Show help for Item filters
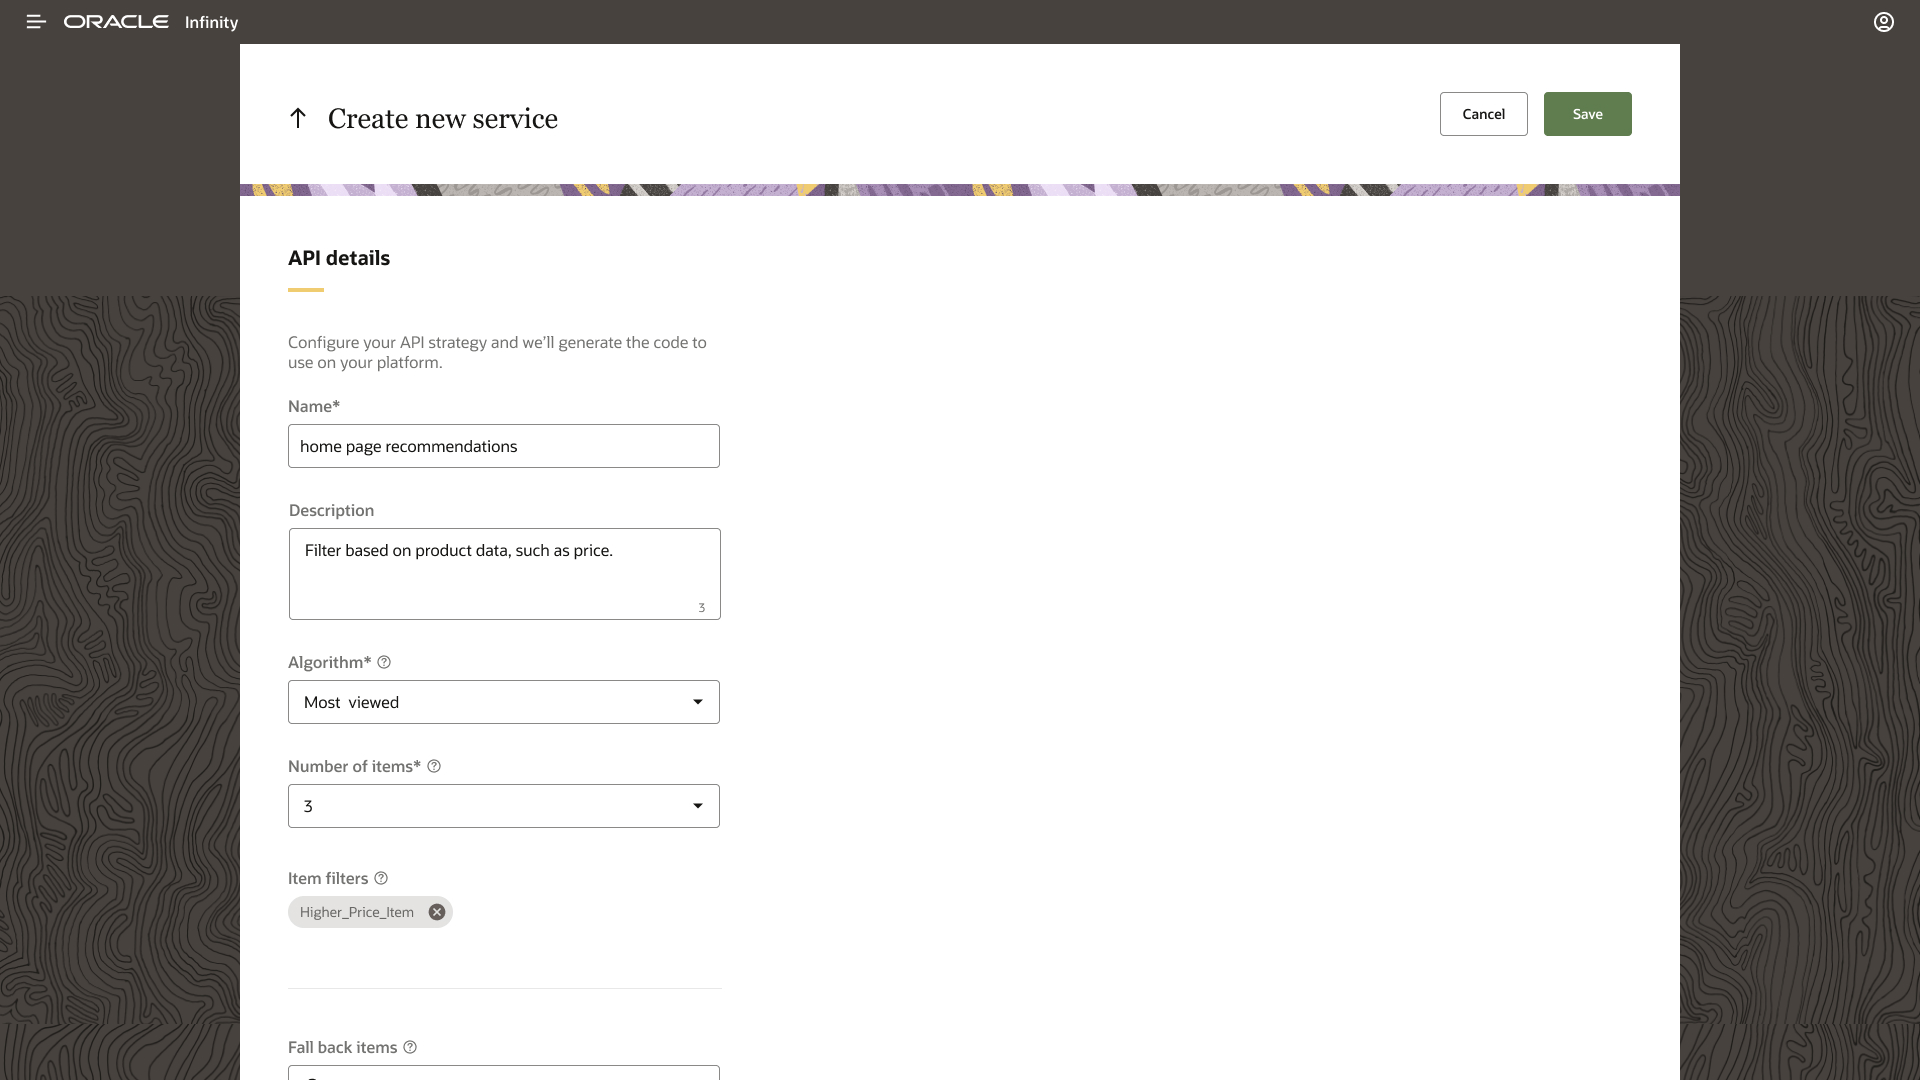1920x1080 pixels. click(381, 878)
